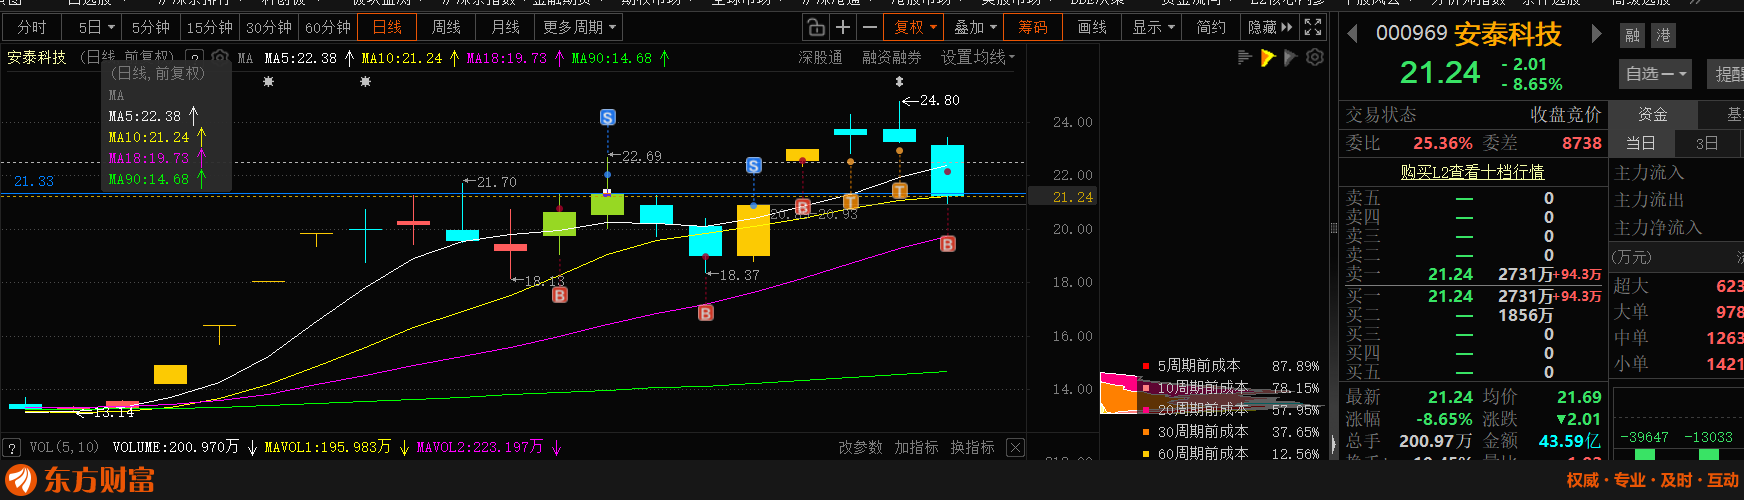Click 改参数 button

point(860,448)
